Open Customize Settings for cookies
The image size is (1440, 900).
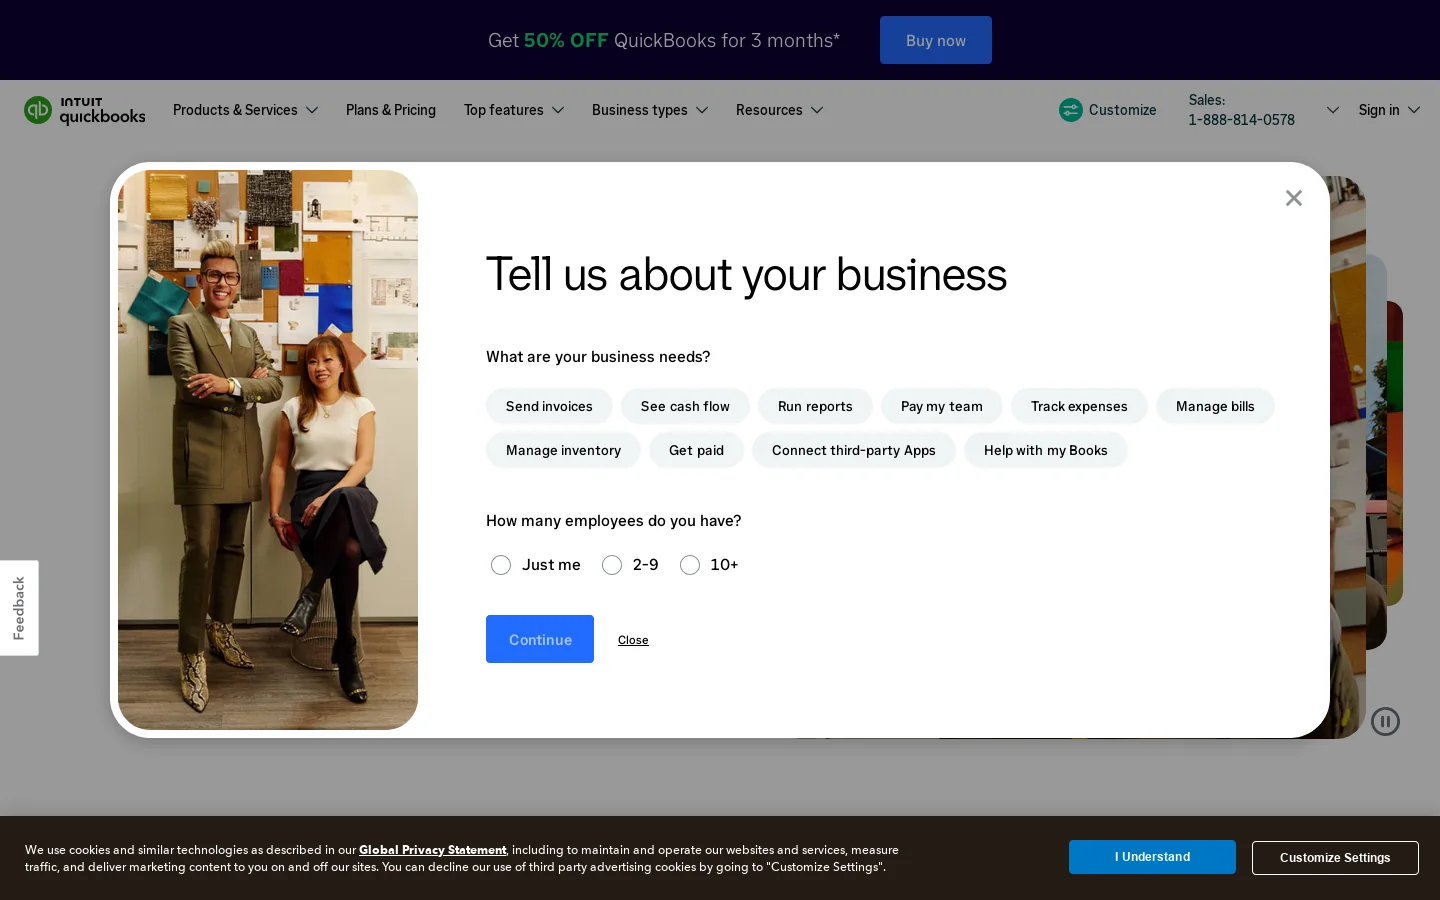point(1335,858)
